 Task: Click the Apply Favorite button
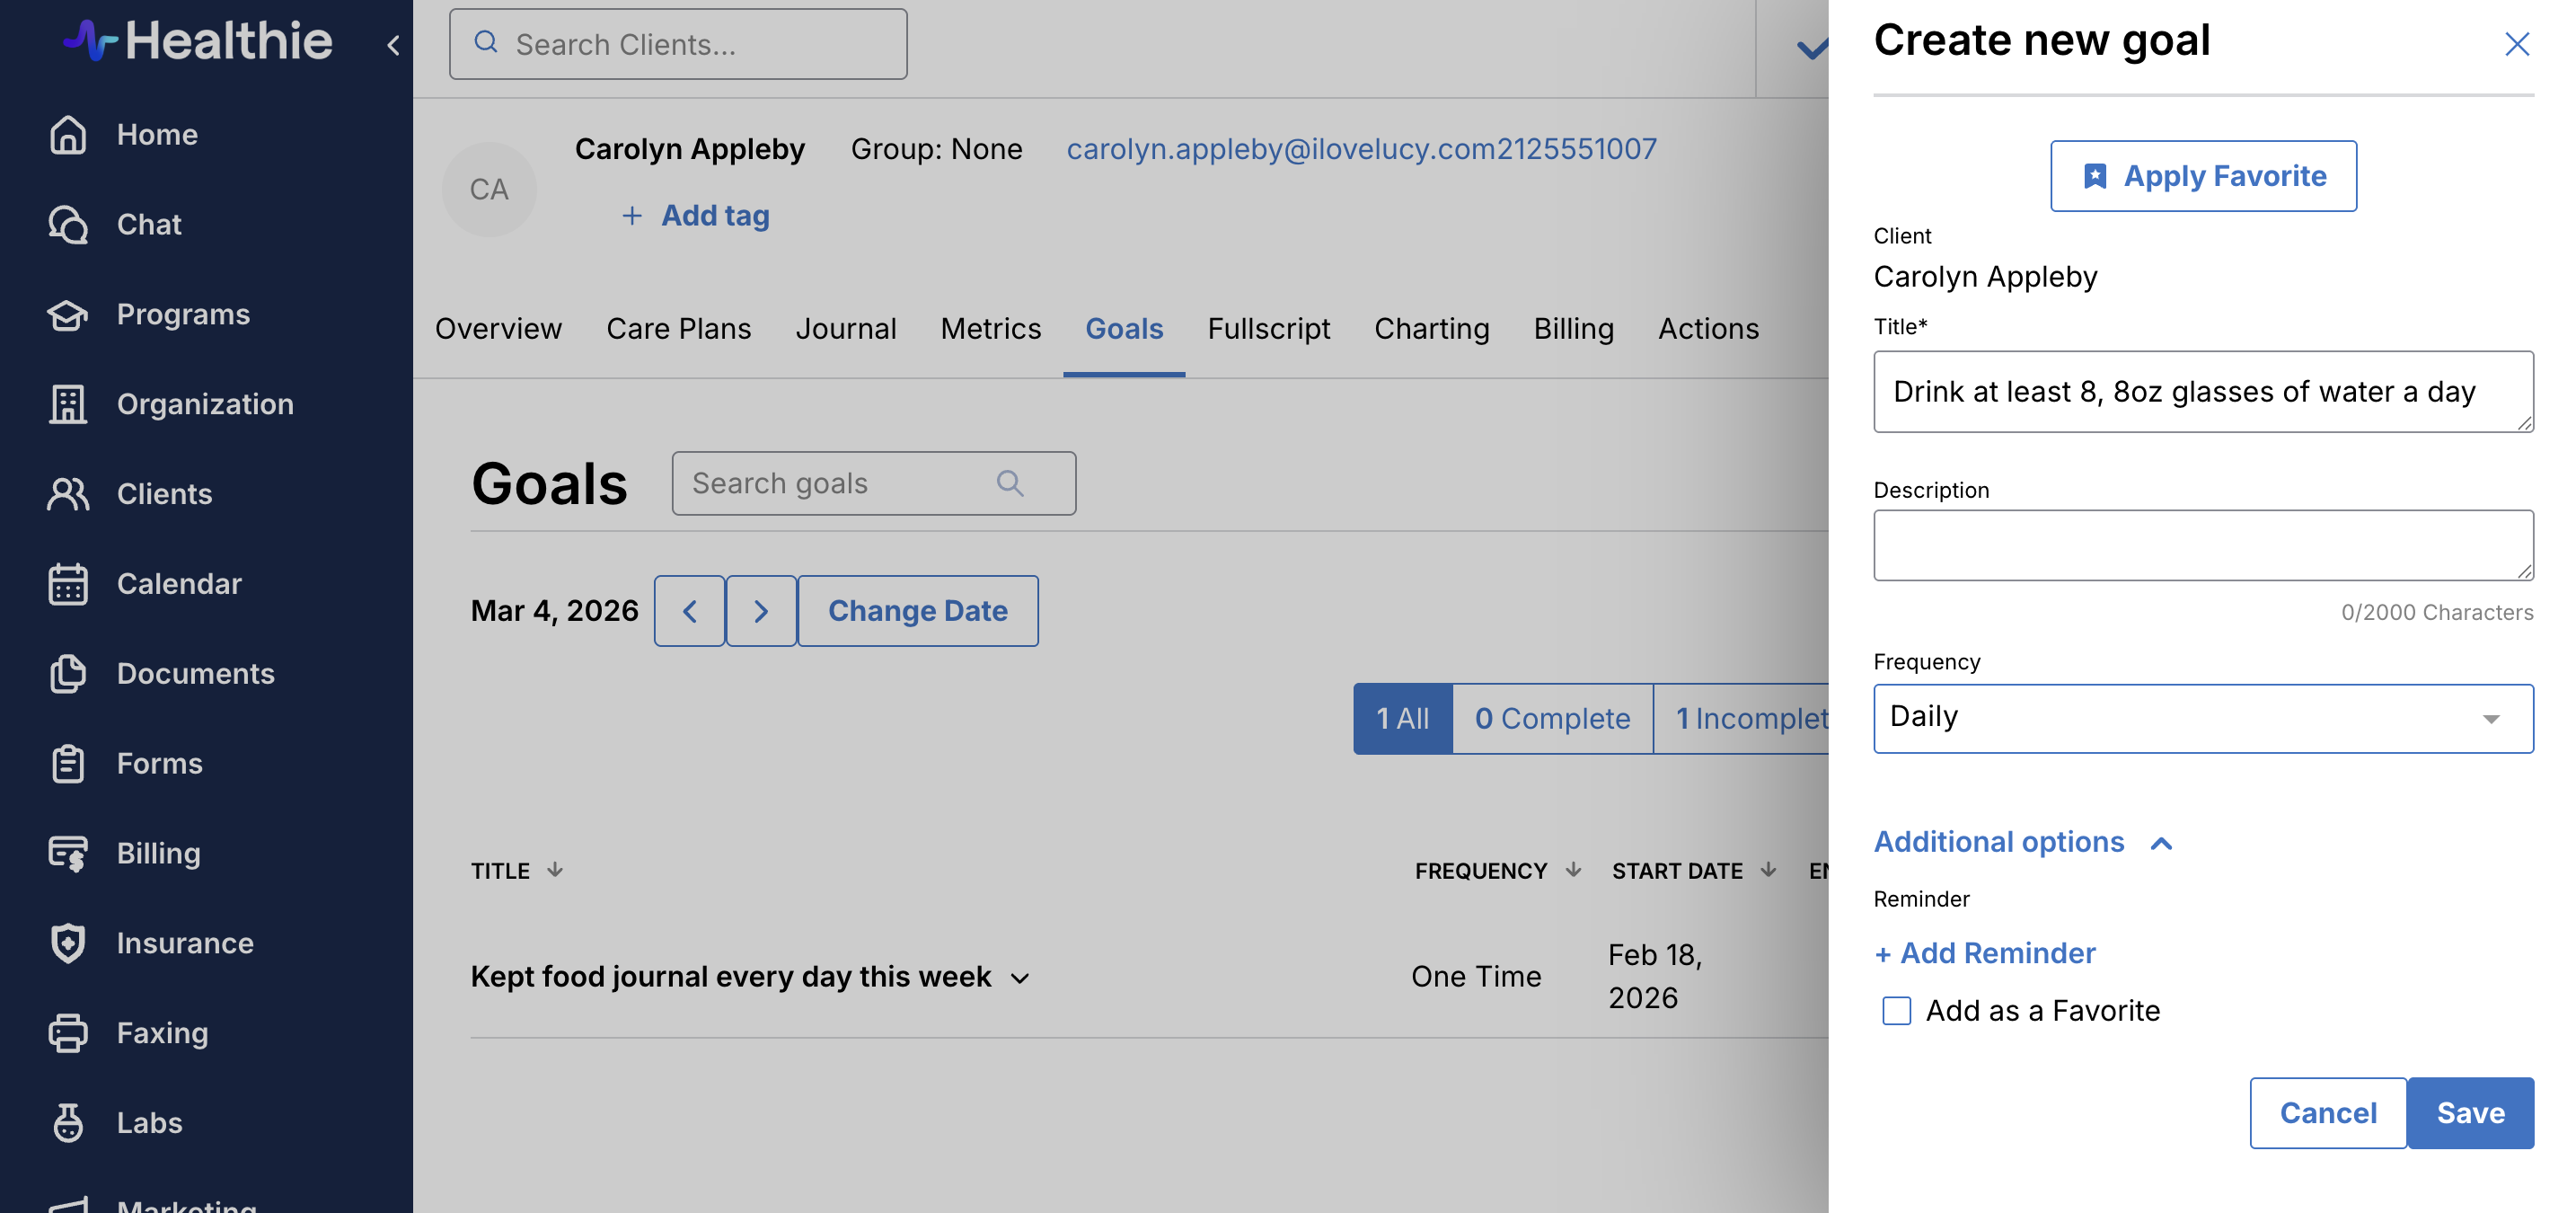(x=2202, y=176)
